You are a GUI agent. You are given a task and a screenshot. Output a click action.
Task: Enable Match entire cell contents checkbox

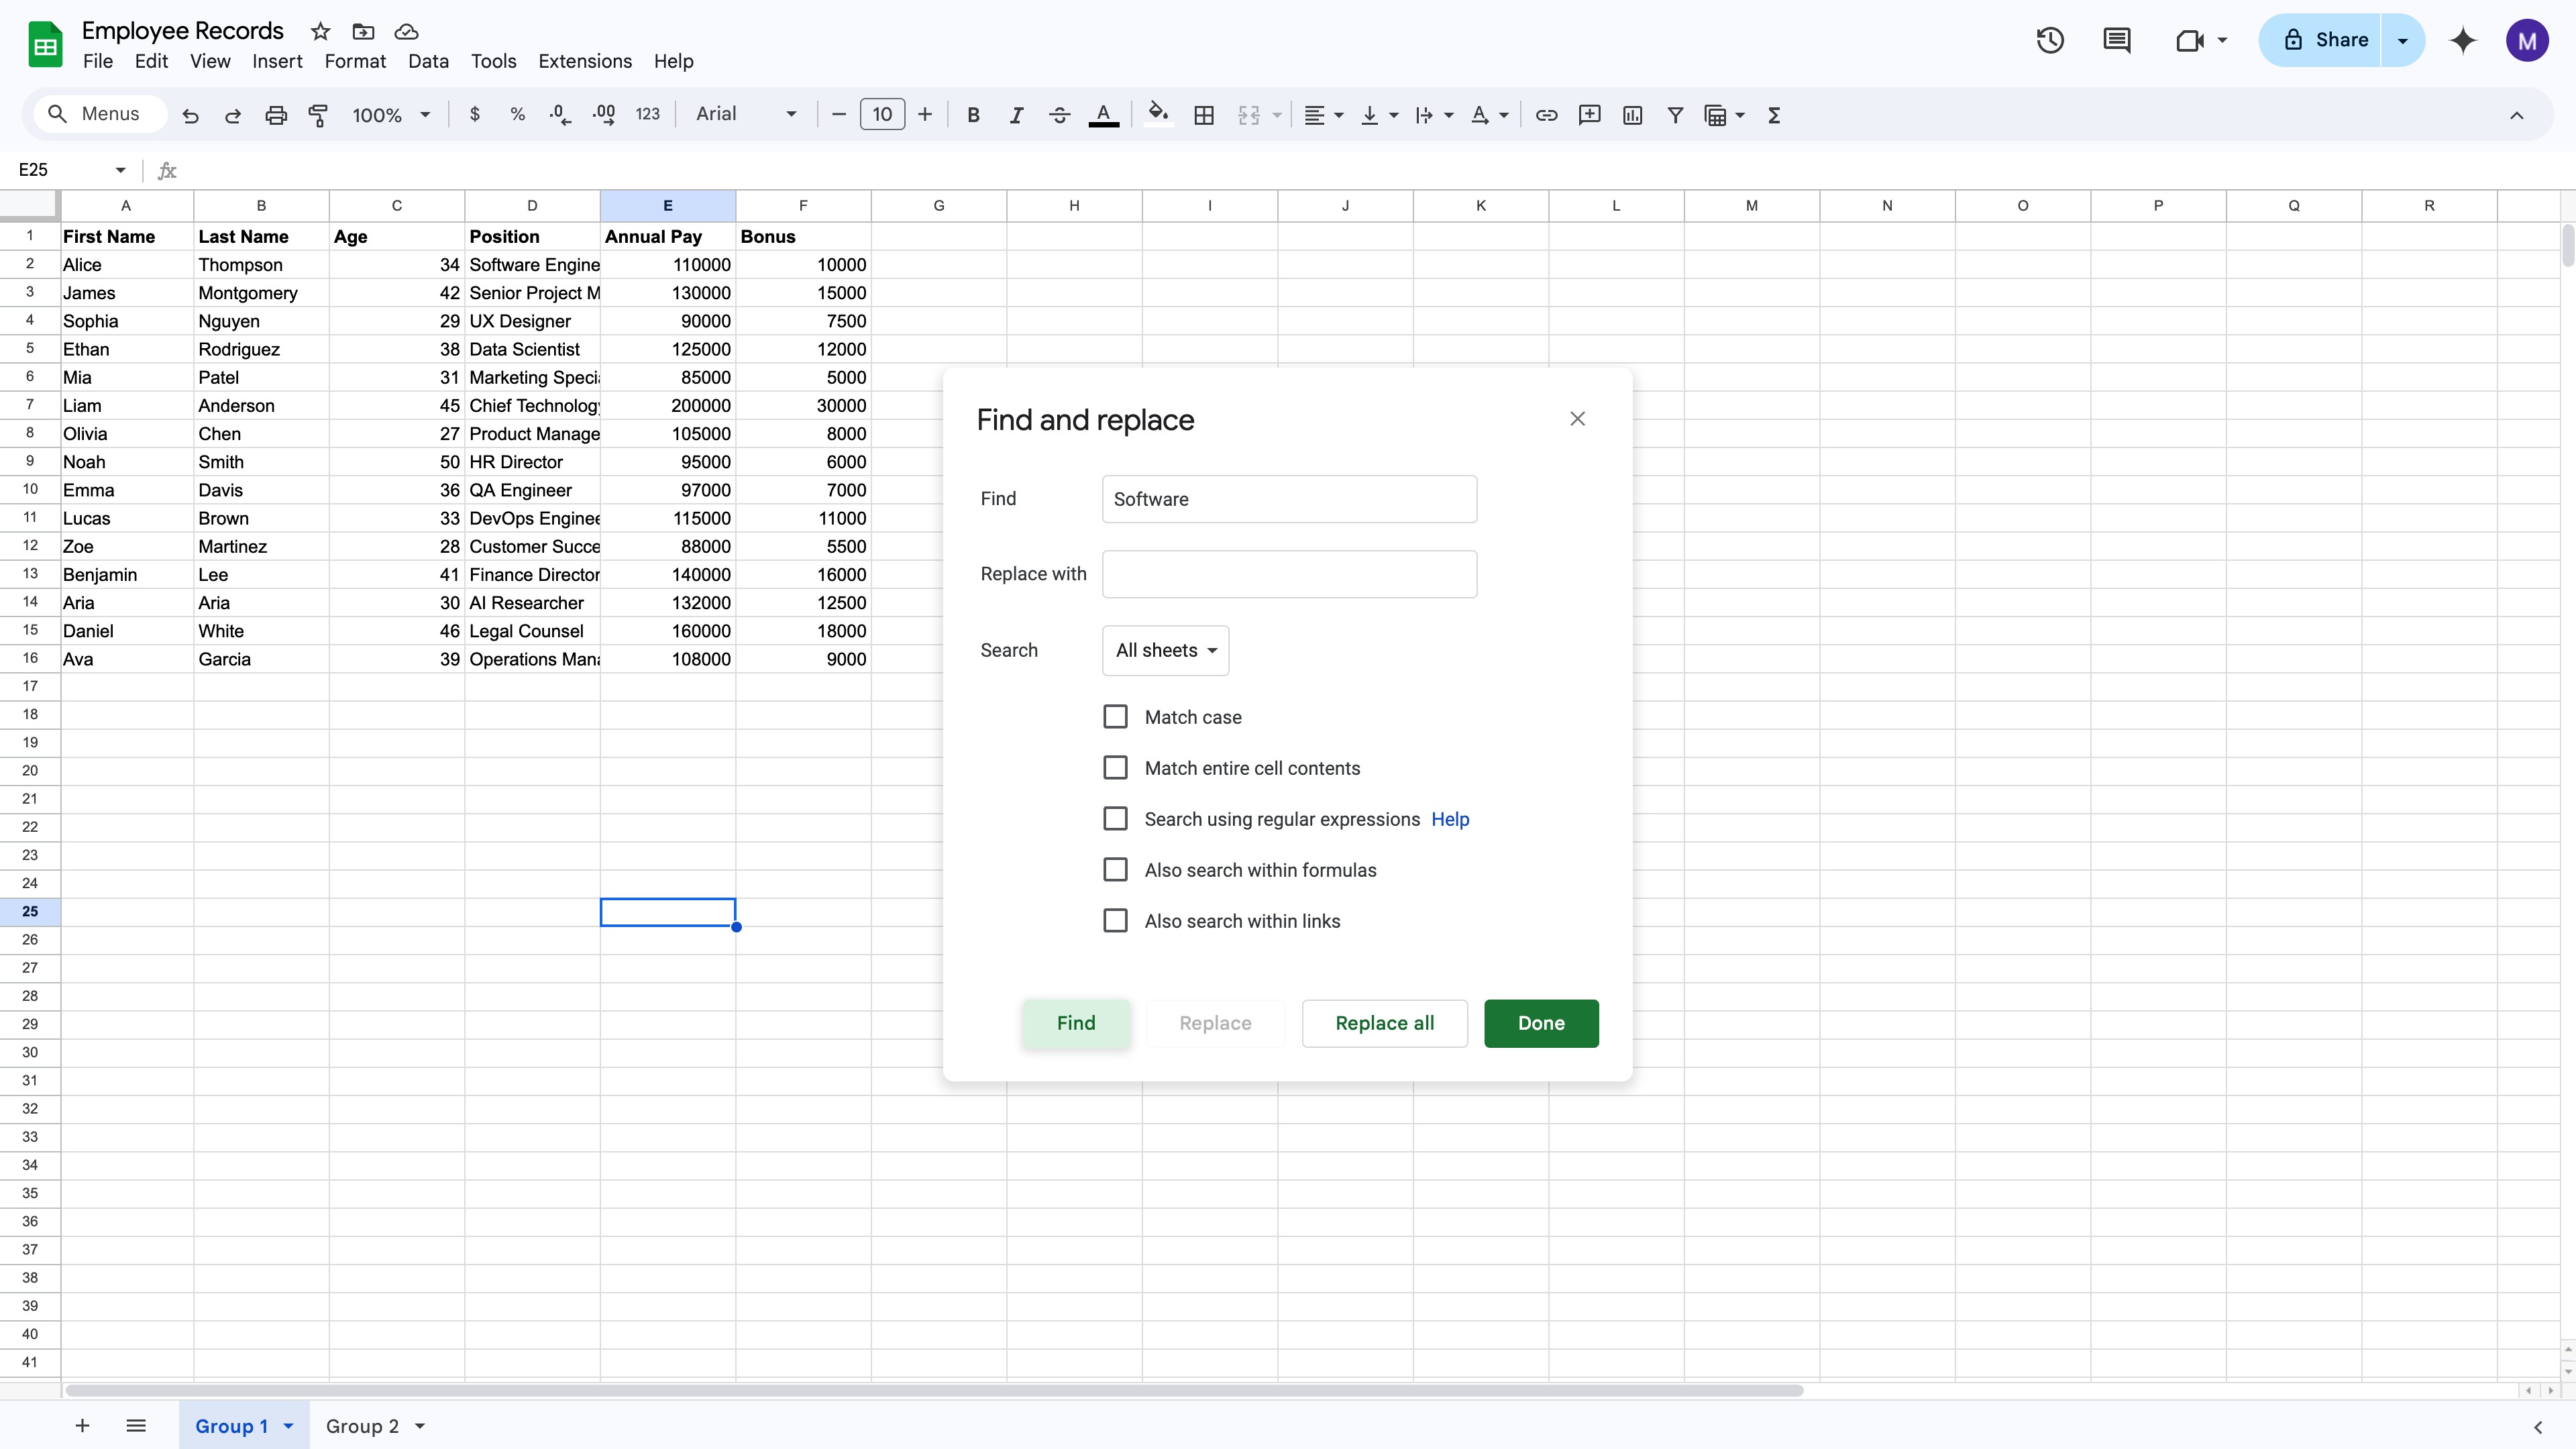[x=1115, y=767]
